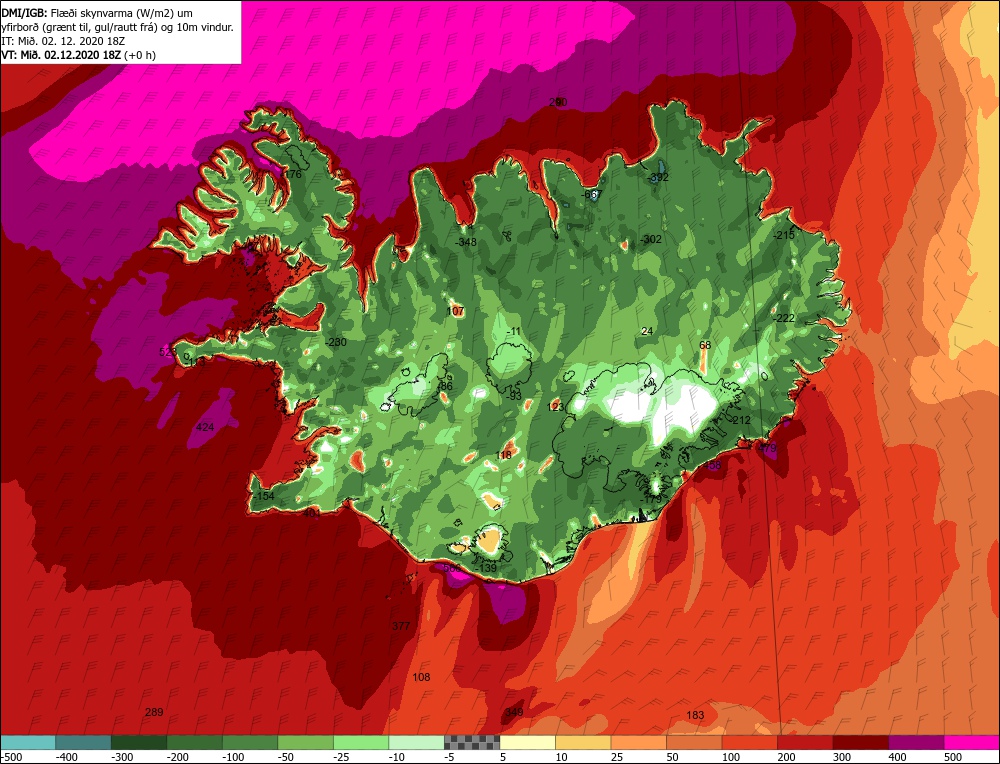Click the '-348' map value

(x=466, y=242)
